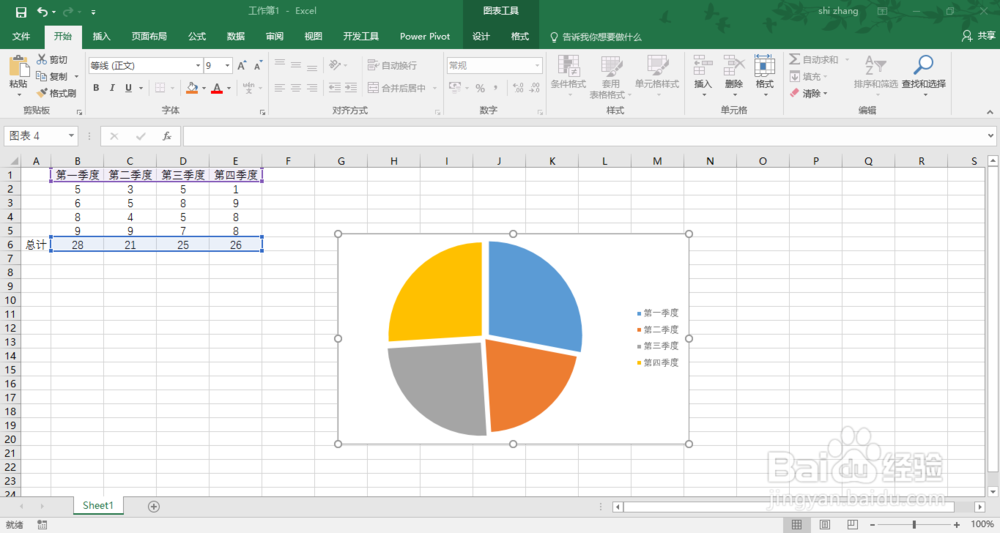The height and width of the screenshot is (533, 1000).
Task: Expand the formula bar chevron
Action: (x=990, y=136)
